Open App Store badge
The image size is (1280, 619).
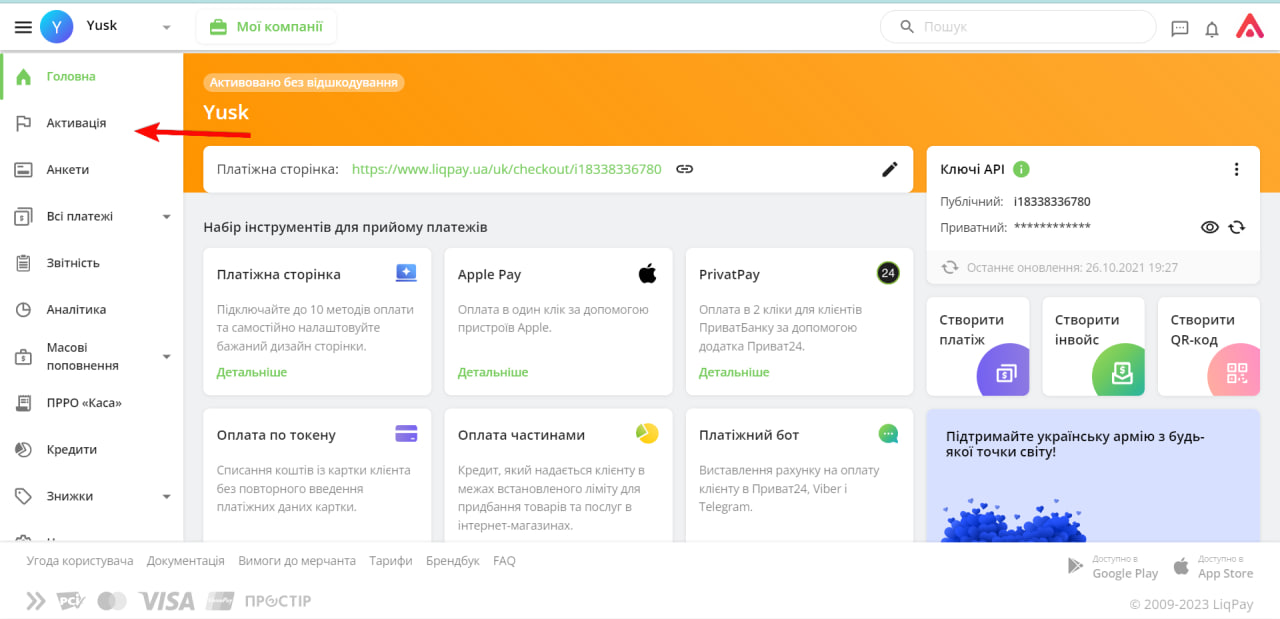point(1213,567)
